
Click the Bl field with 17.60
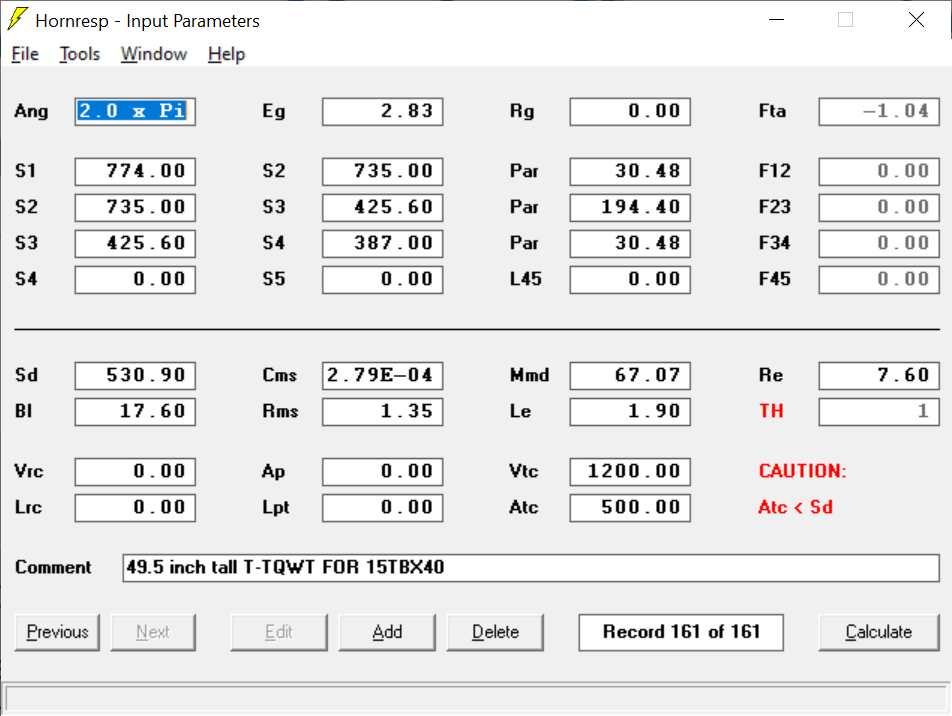pyautogui.click(x=135, y=412)
